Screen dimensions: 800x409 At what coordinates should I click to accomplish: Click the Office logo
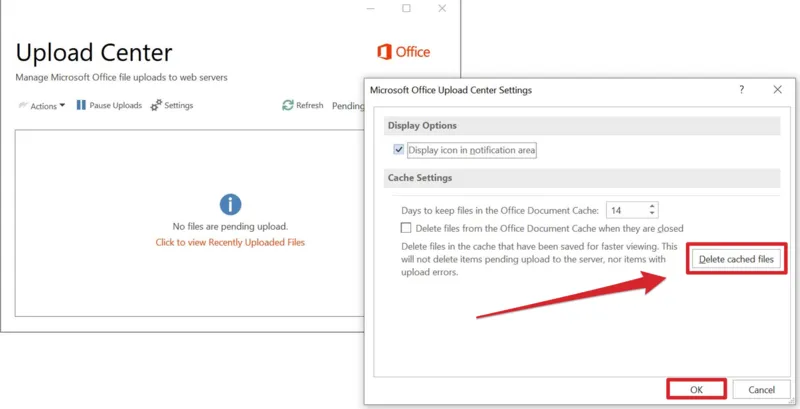(x=403, y=52)
